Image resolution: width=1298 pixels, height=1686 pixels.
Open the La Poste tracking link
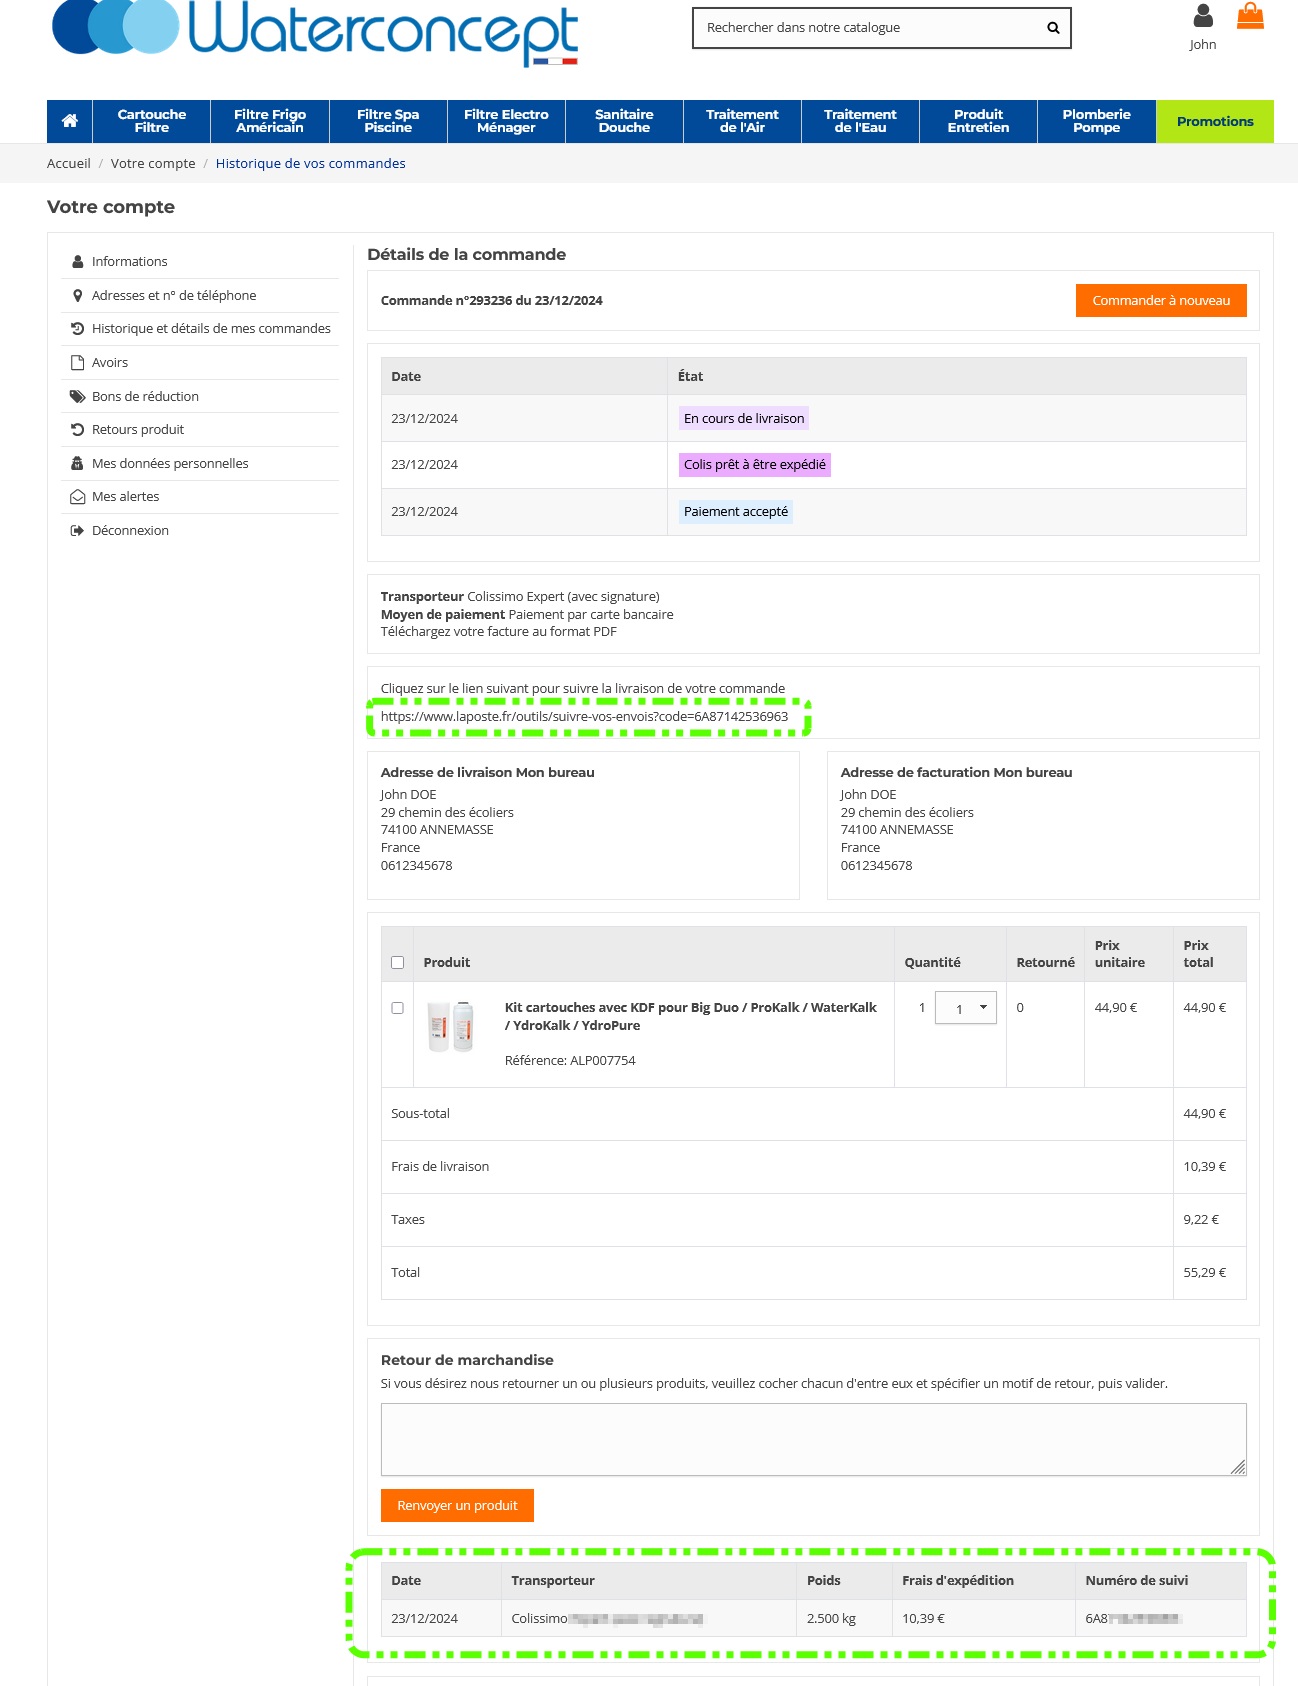584,717
